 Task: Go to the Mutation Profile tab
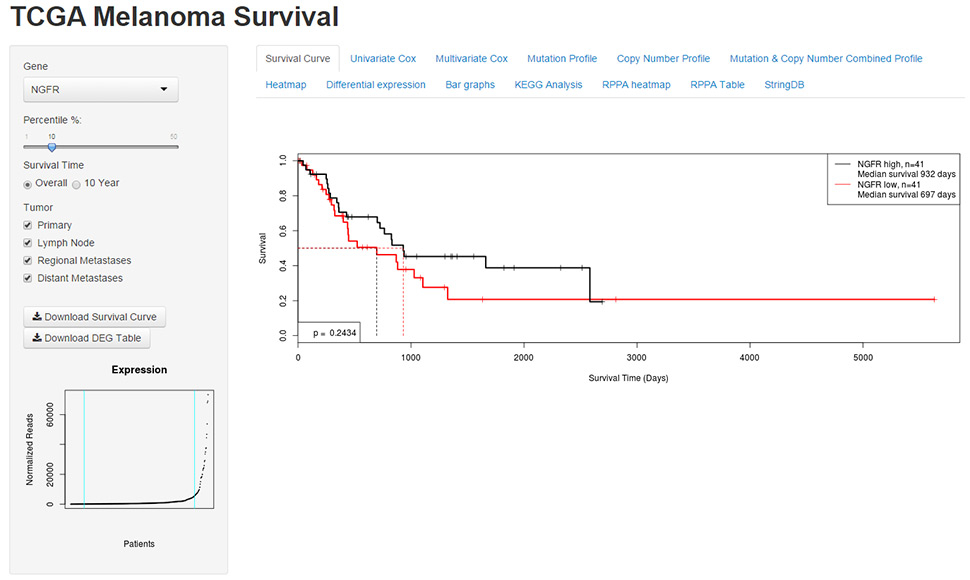[562, 59]
